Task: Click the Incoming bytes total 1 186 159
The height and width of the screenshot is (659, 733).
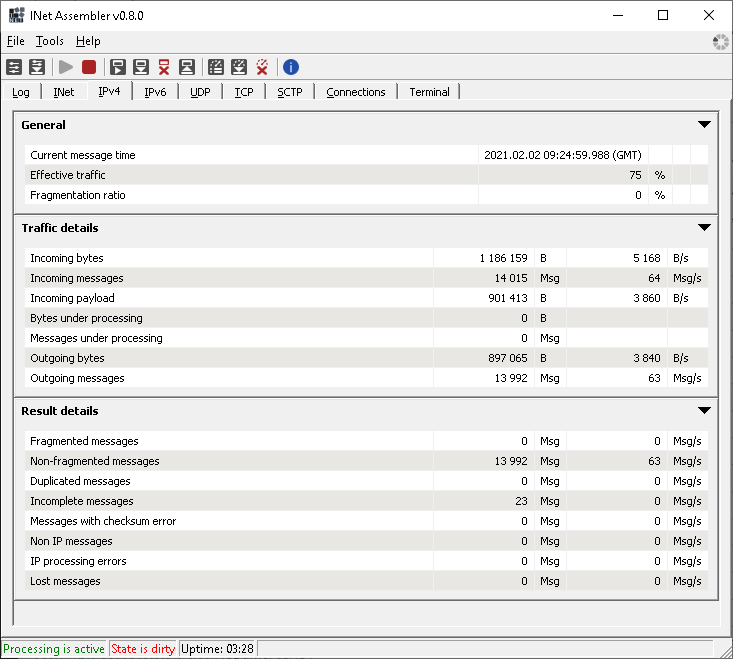Action: (503, 258)
